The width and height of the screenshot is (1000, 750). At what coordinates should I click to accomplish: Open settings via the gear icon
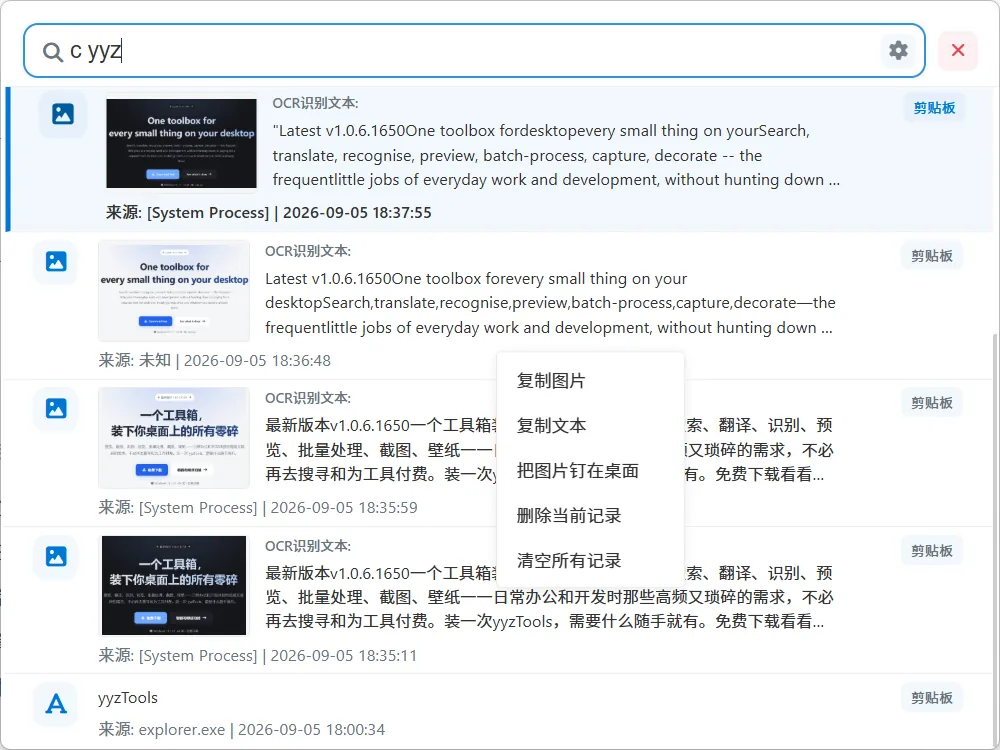coord(898,50)
